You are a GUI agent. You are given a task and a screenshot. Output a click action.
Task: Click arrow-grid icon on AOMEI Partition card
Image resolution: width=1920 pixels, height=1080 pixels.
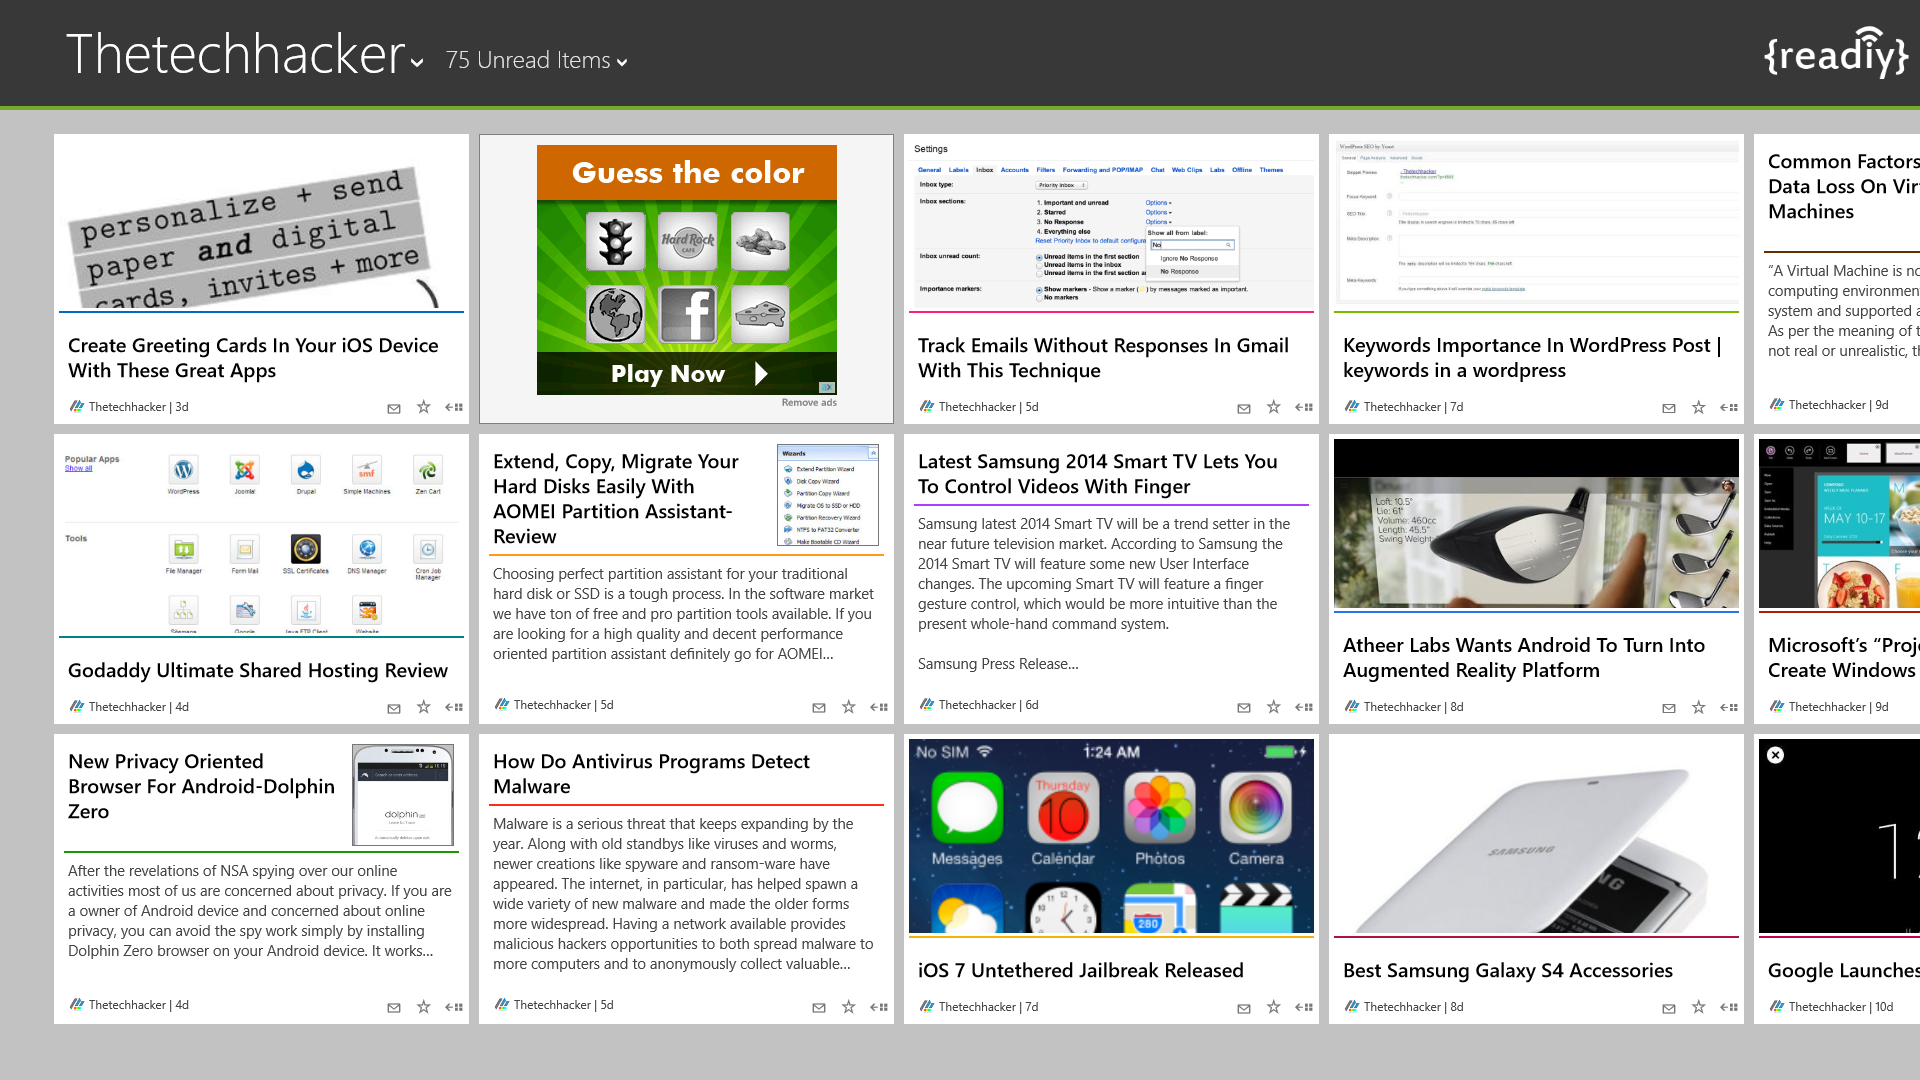879,707
